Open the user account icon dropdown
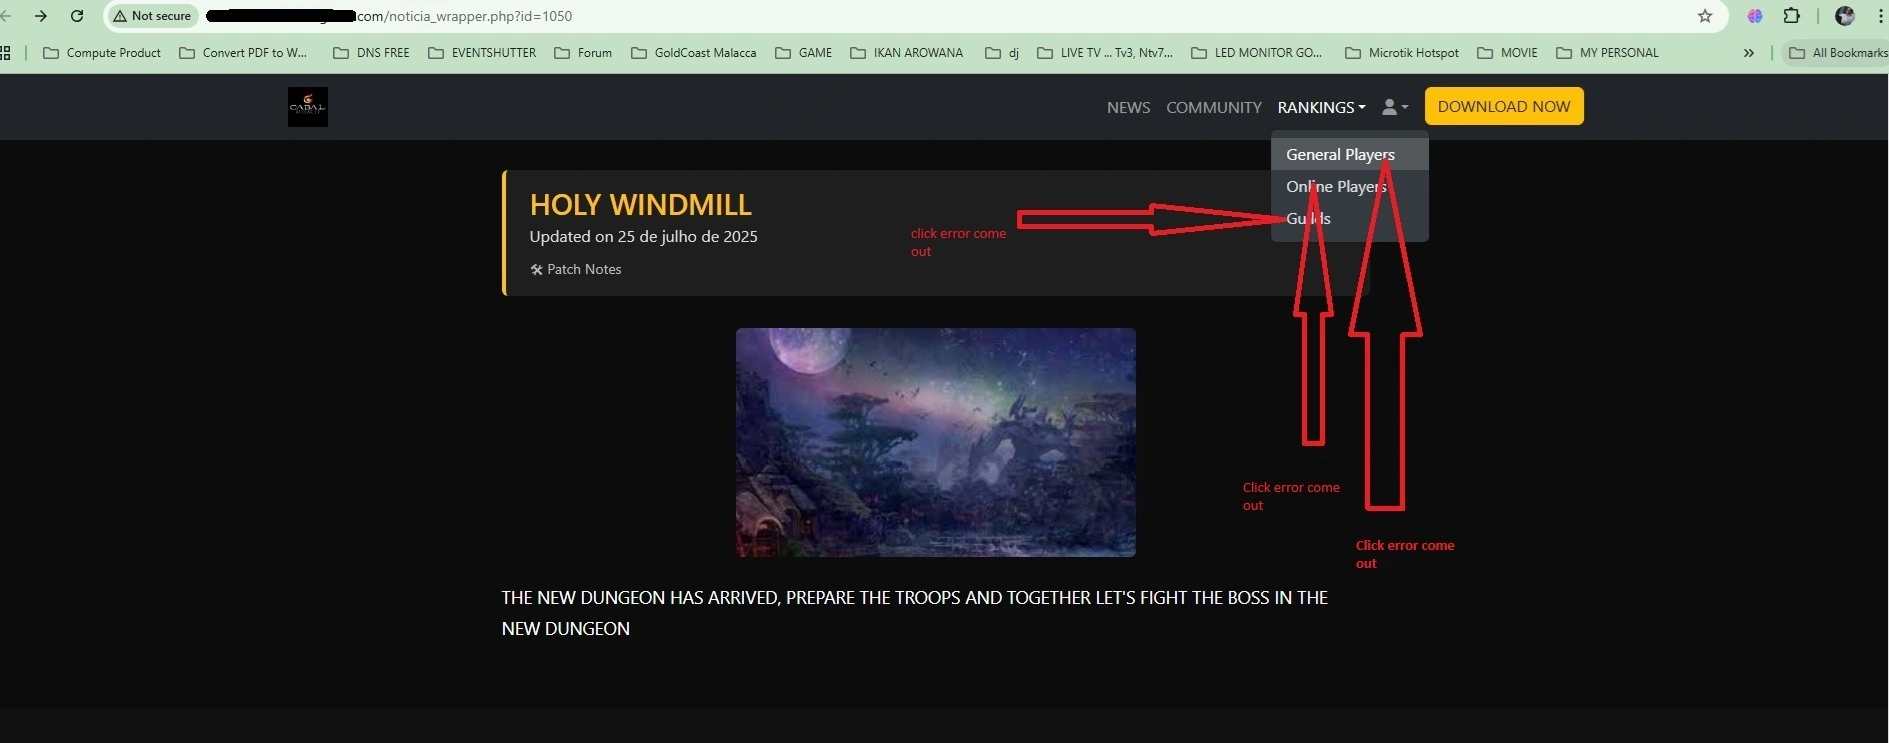1889x743 pixels. coord(1395,107)
